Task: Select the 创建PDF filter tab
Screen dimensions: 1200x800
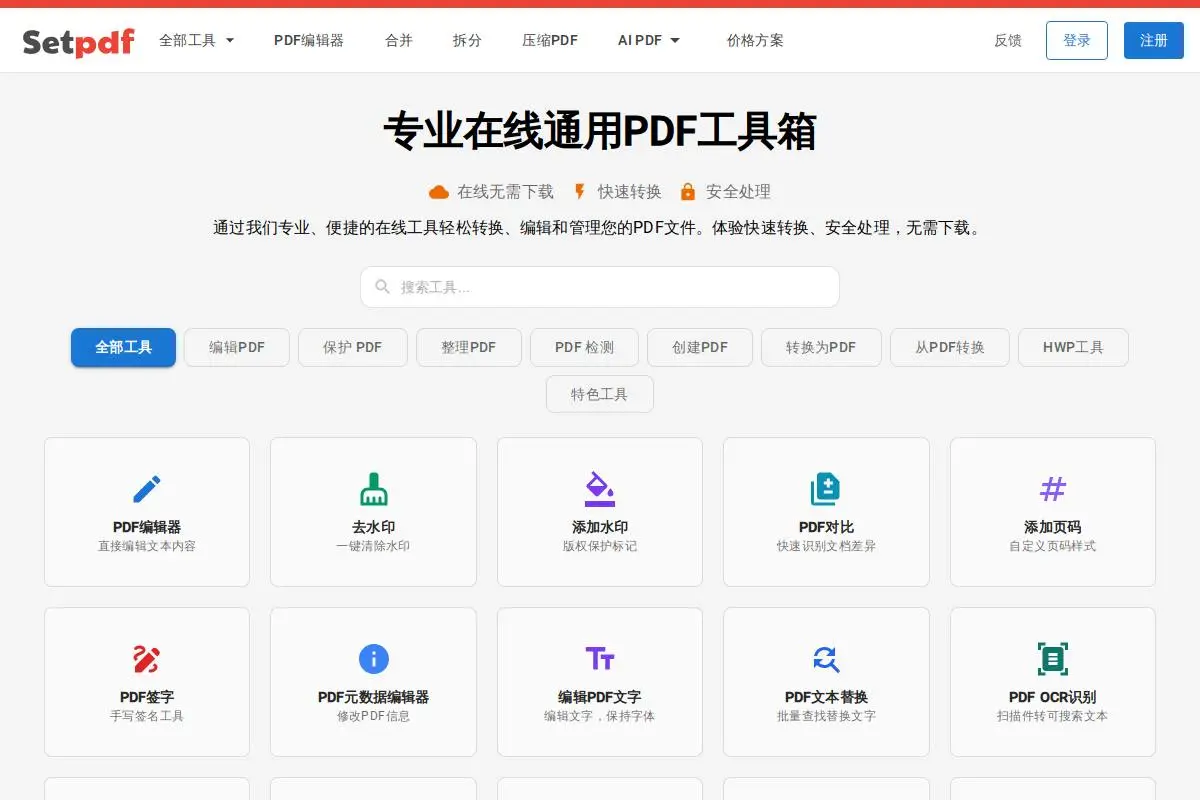Action: tap(700, 348)
